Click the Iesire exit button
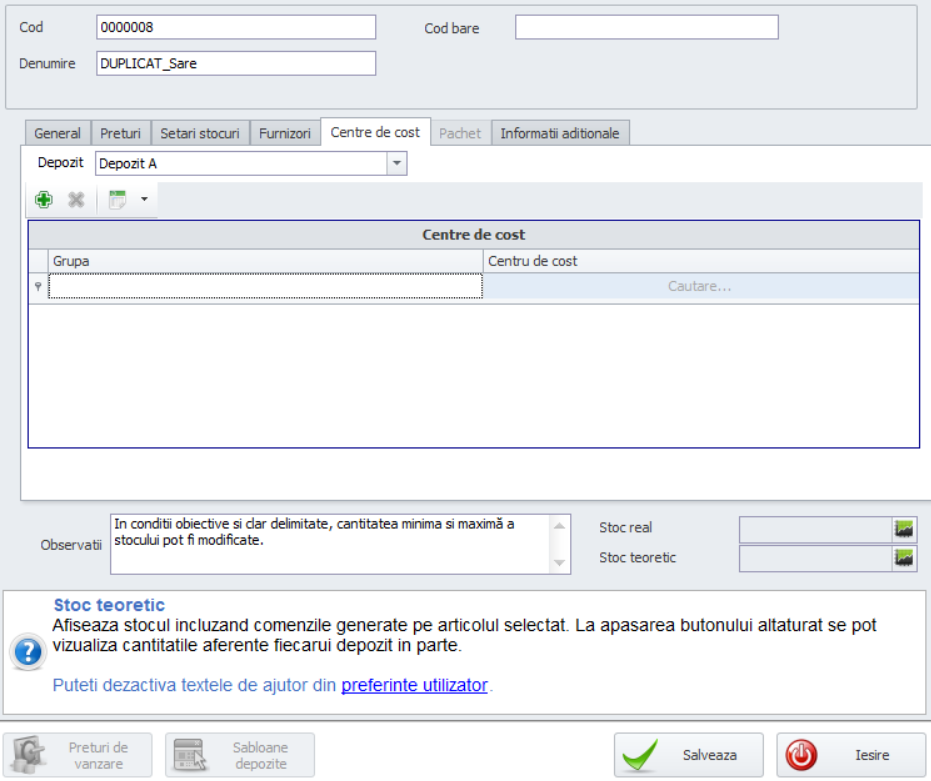Viewport: 931px width, 781px height. (851, 755)
